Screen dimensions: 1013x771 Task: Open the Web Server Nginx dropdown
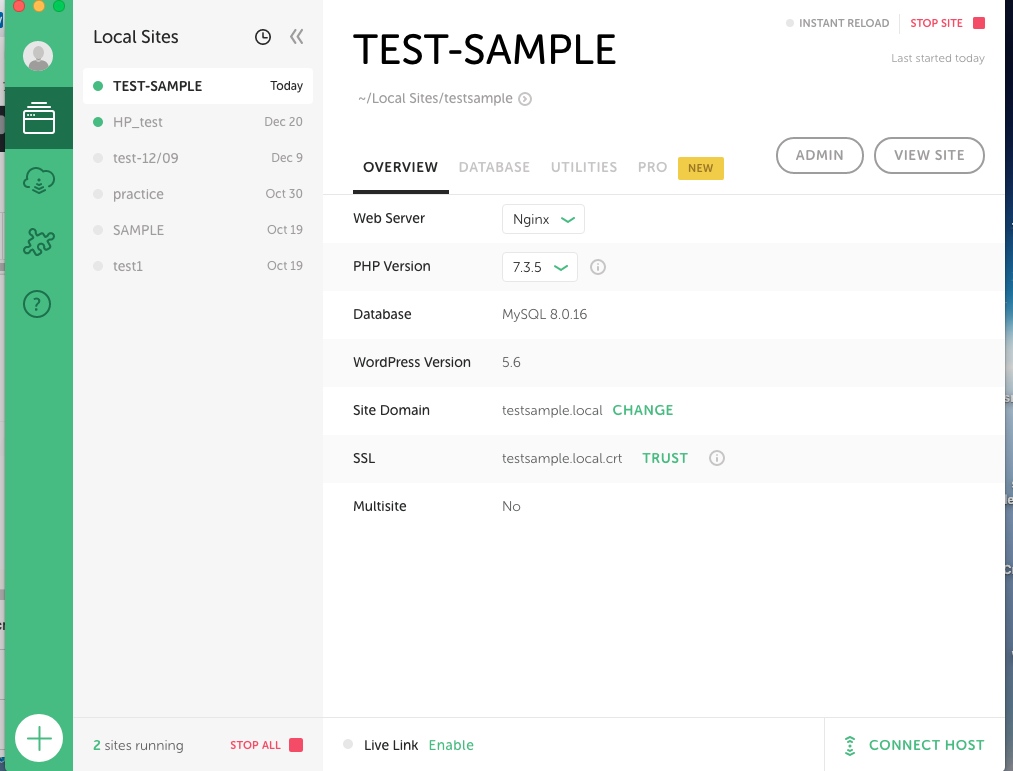543,219
